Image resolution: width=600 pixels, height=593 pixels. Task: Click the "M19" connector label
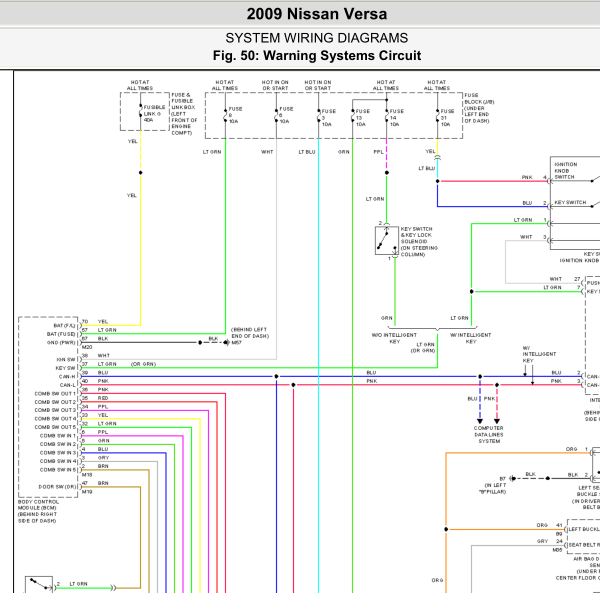87,492
